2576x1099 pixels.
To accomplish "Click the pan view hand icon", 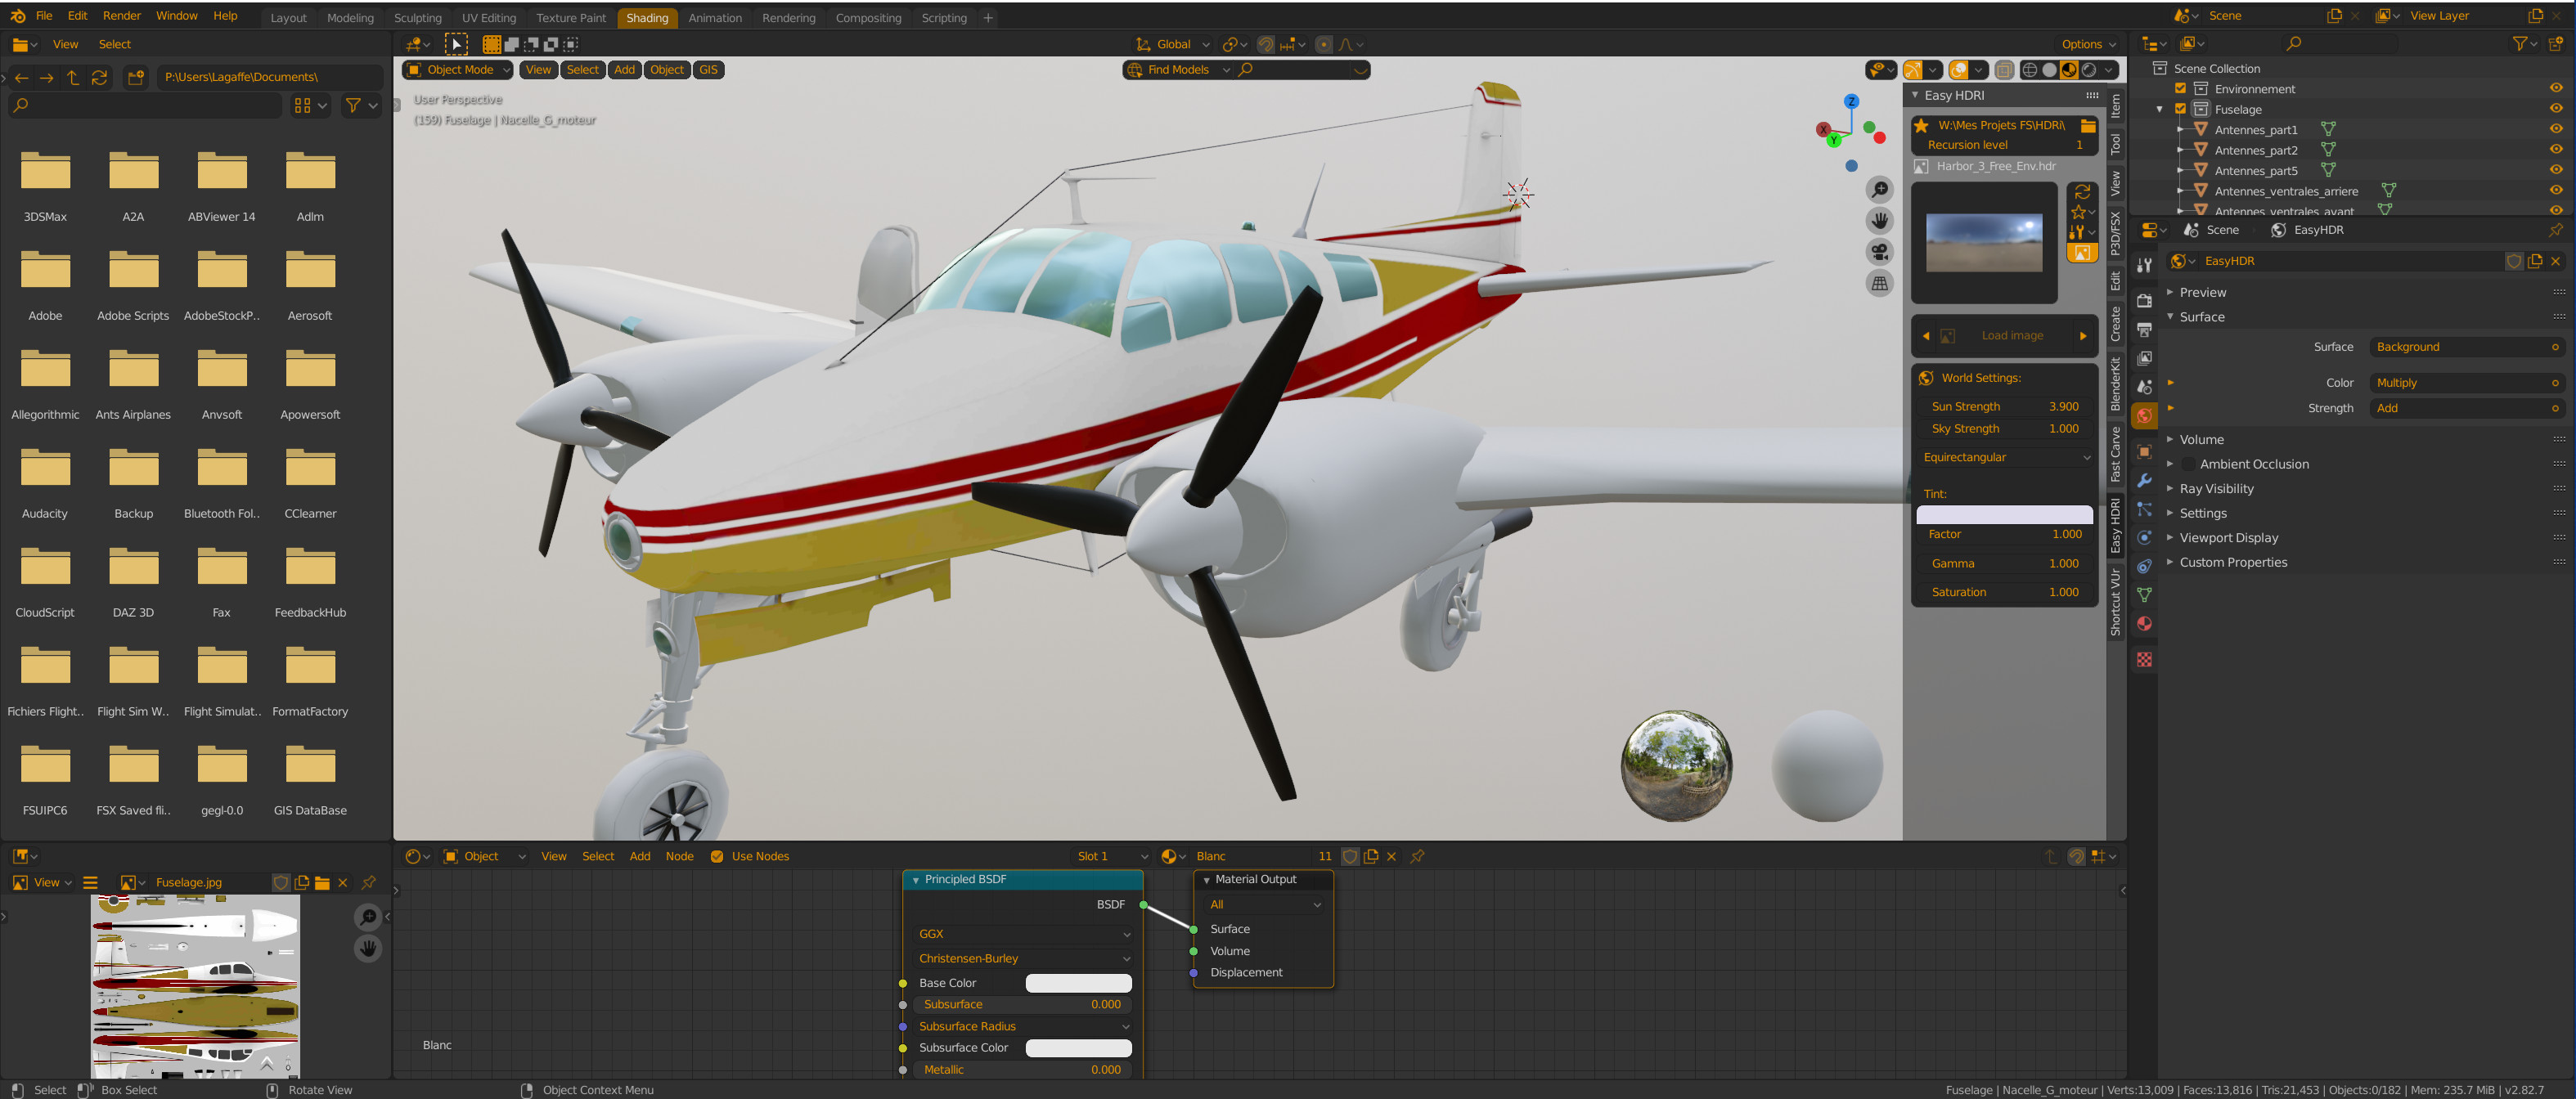I will [1879, 221].
